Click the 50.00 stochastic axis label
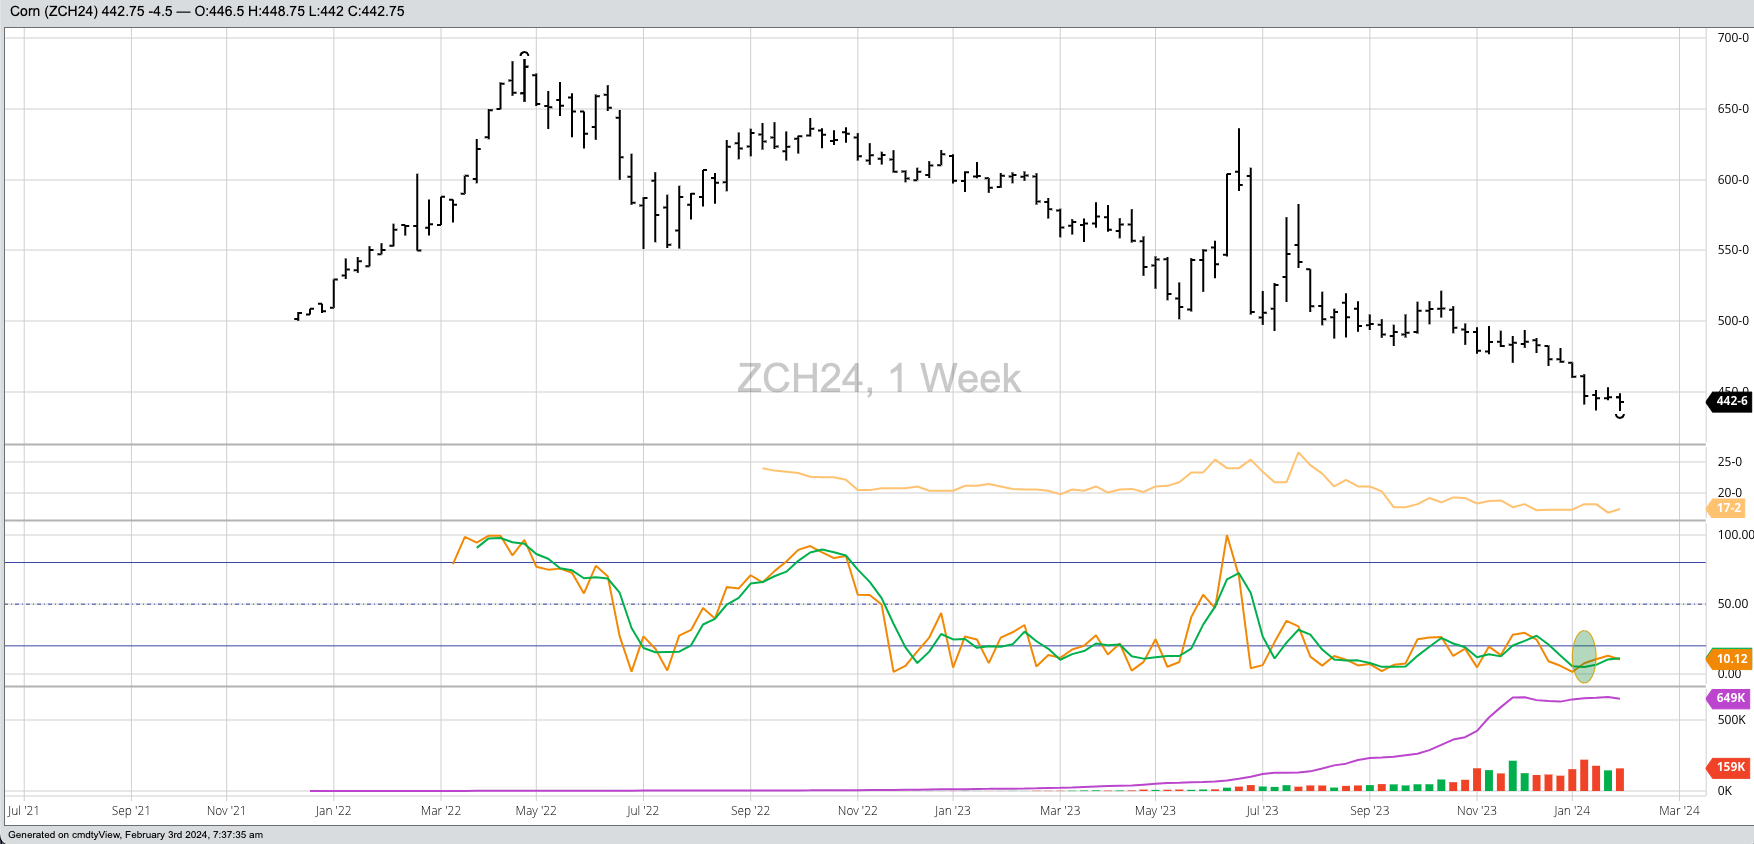 [x=1733, y=604]
